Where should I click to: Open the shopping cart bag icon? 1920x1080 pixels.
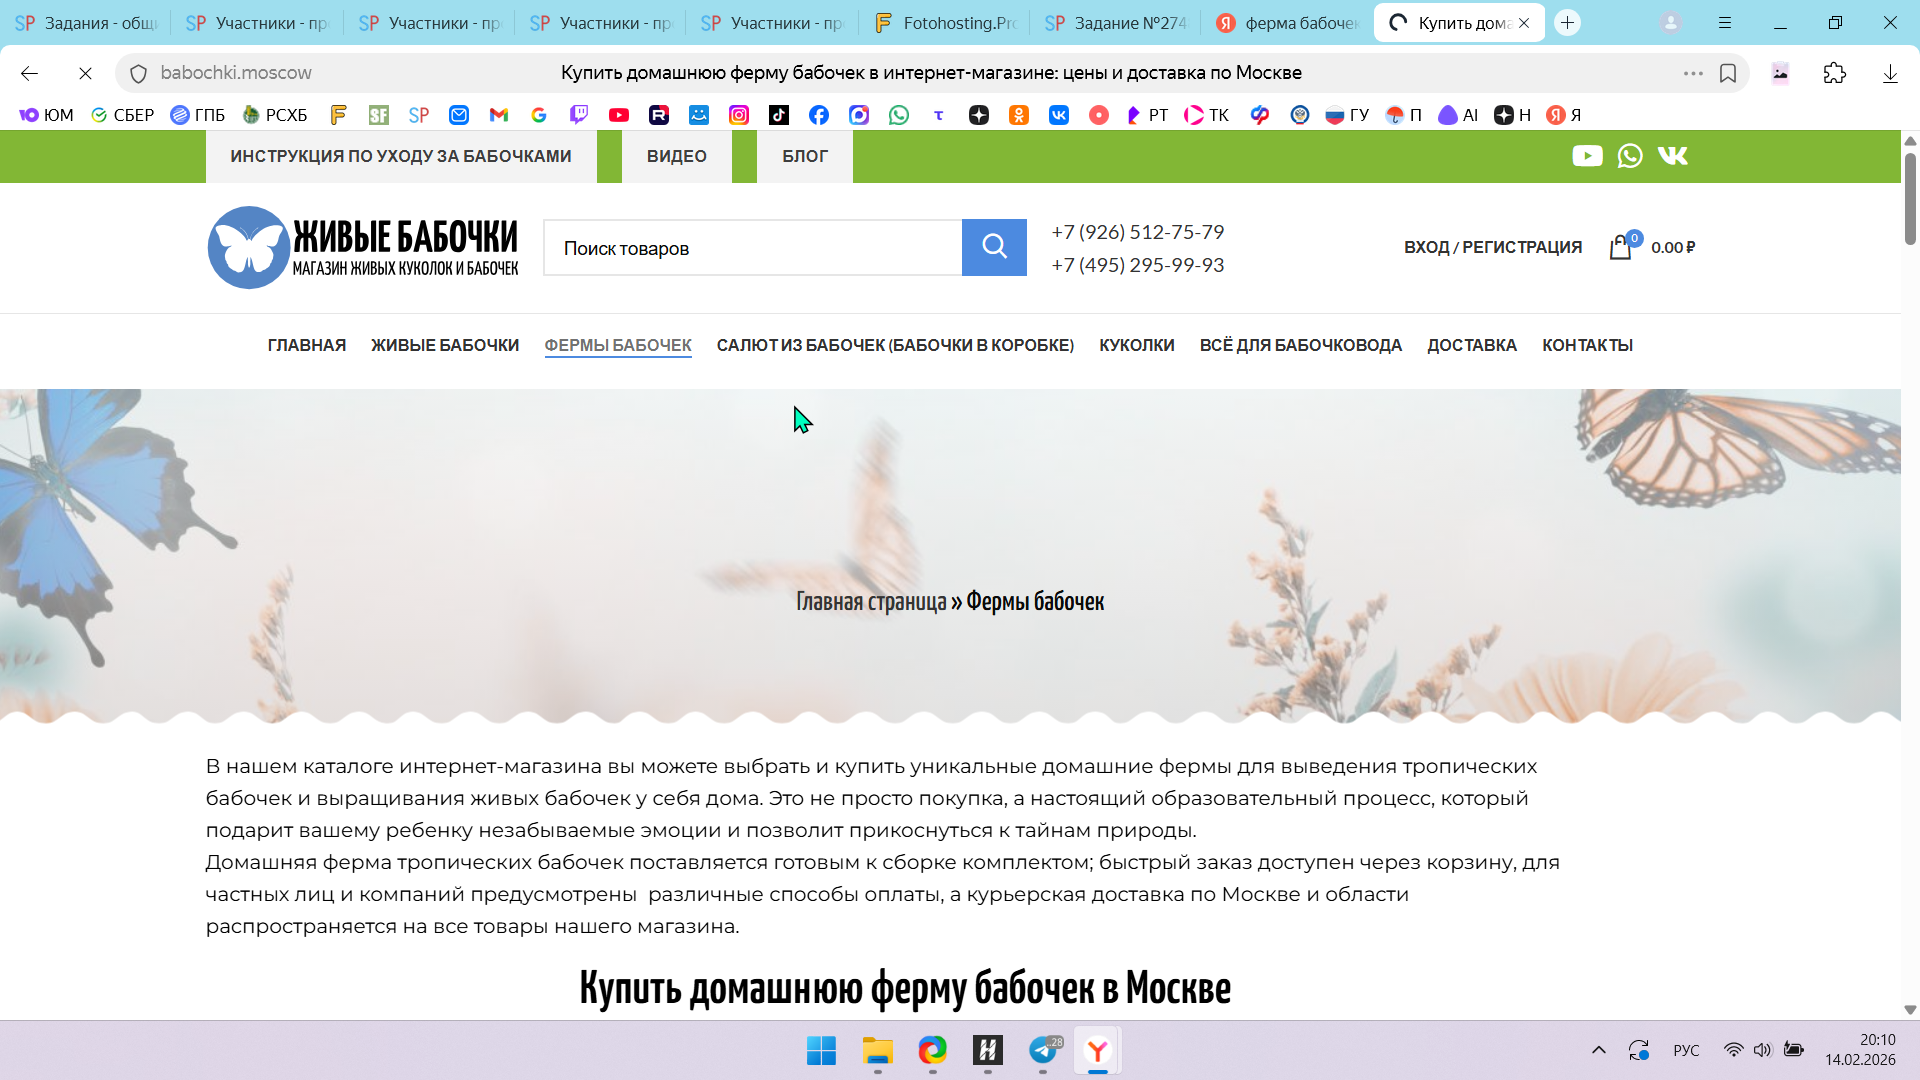(1620, 247)
